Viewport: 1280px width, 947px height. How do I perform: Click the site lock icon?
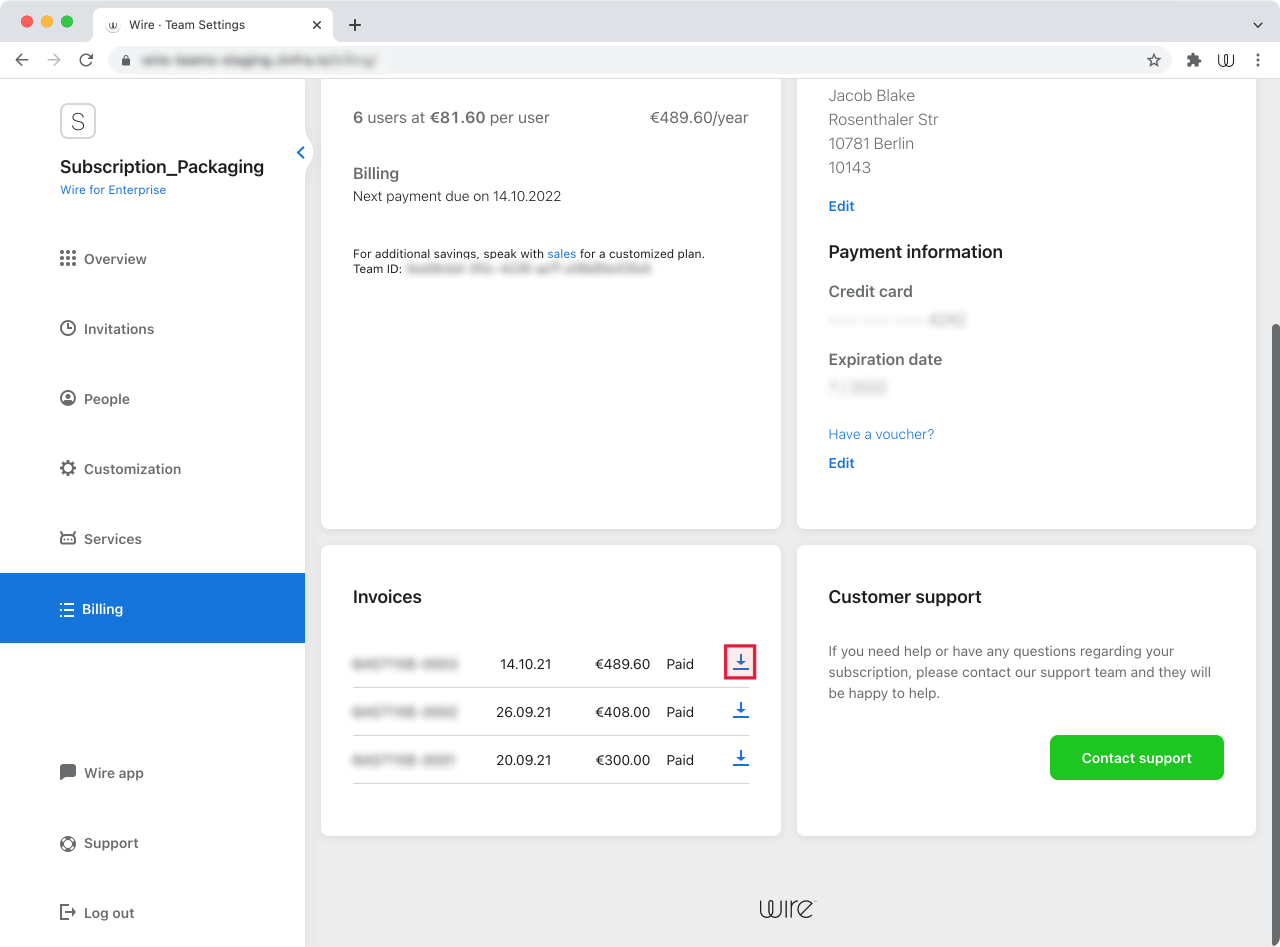tap(125, 60)
